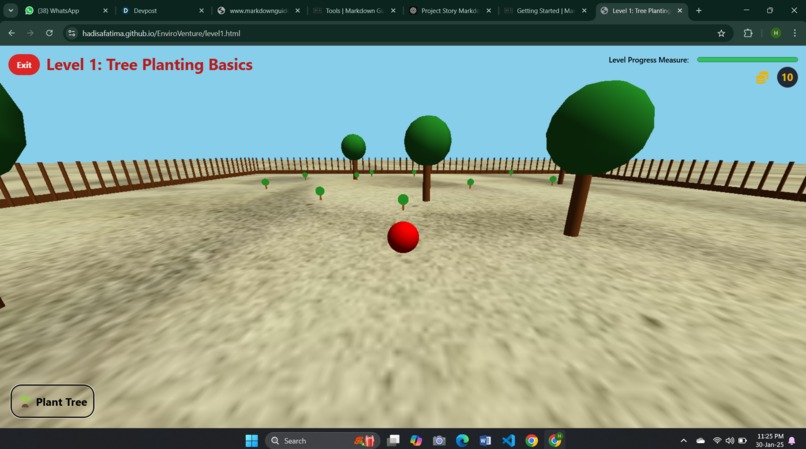
Task: Click the red ball player
Action: [403, 237]
